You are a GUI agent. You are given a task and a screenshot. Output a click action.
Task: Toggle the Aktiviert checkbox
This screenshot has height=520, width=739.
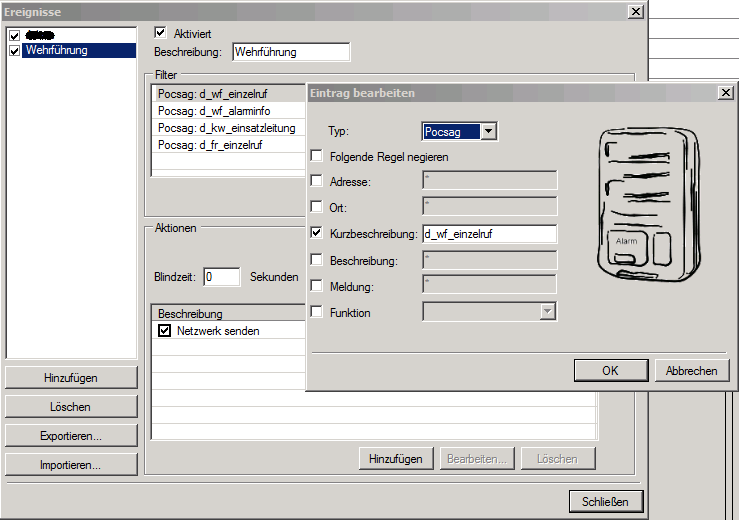click(160, 33)
